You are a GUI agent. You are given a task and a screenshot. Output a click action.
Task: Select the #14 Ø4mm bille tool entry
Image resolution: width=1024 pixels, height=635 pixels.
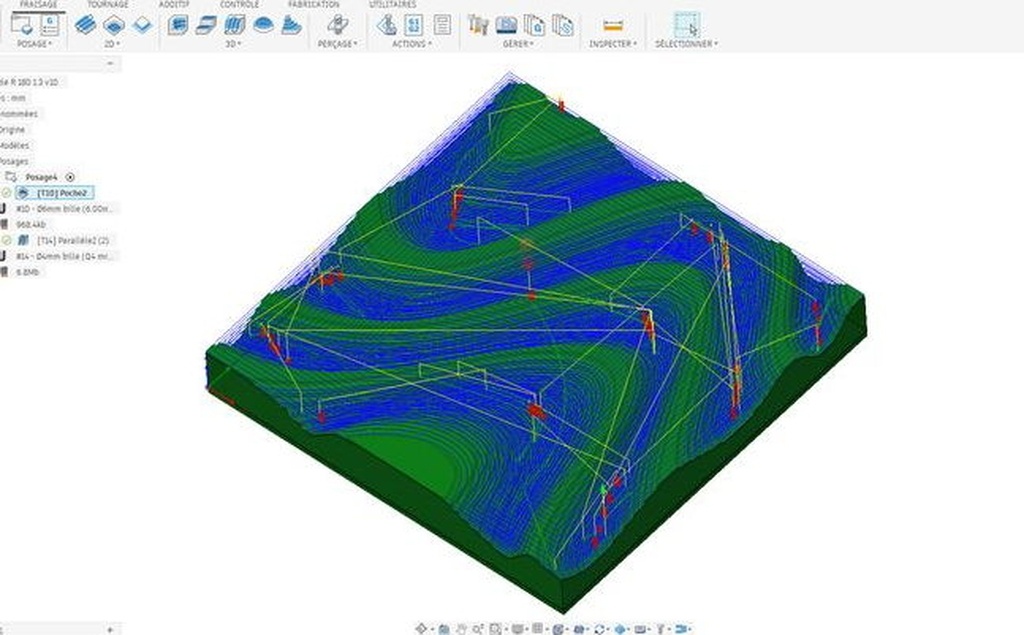tap(66, 257)
